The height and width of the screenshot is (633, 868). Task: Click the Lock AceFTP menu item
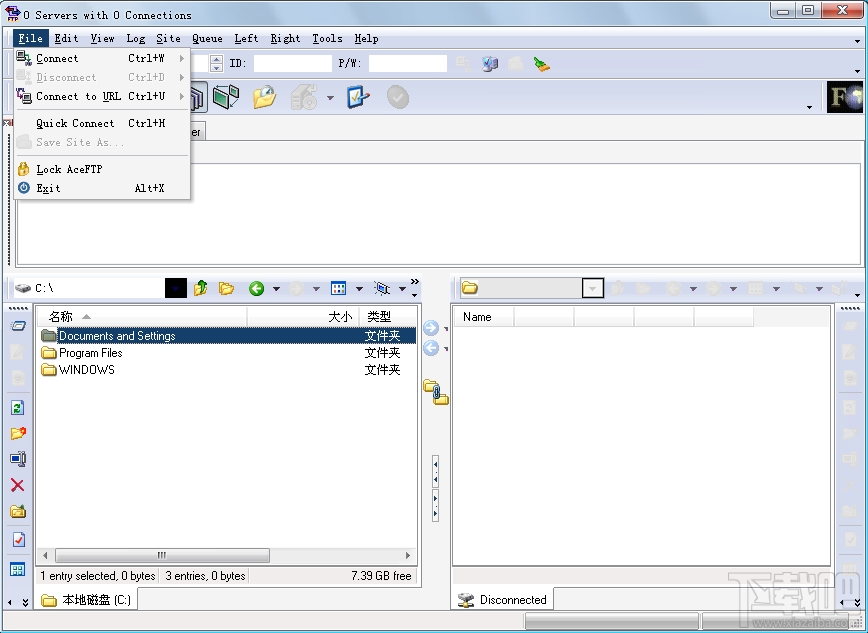pos(70,169)
